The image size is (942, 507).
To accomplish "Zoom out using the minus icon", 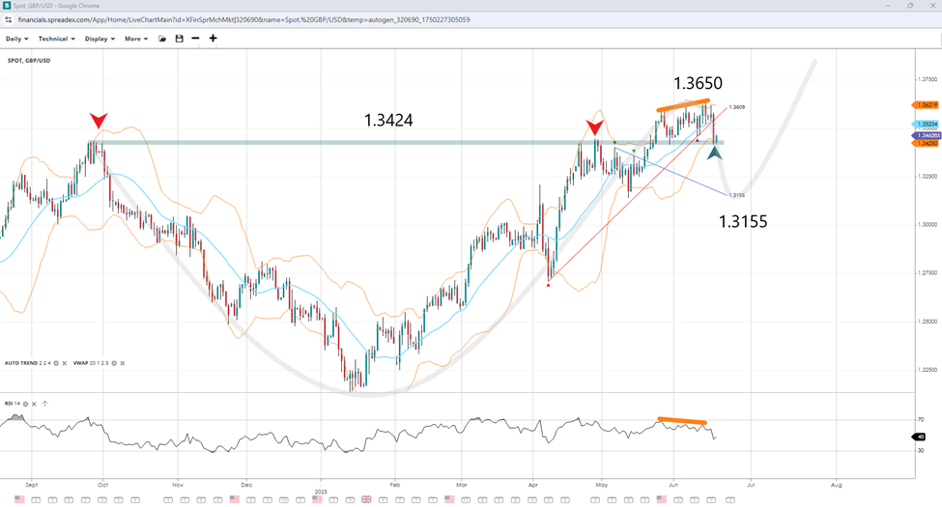I will coord(195,39).
